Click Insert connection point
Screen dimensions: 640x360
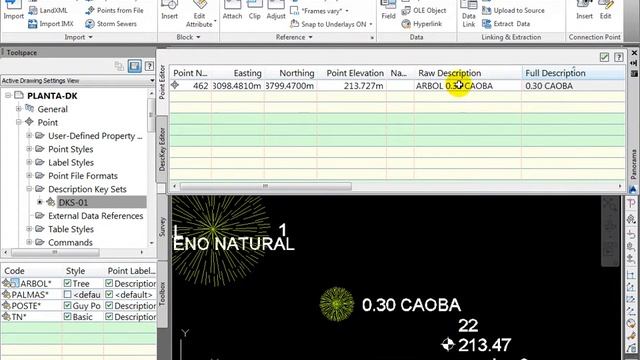coord(584,10)
